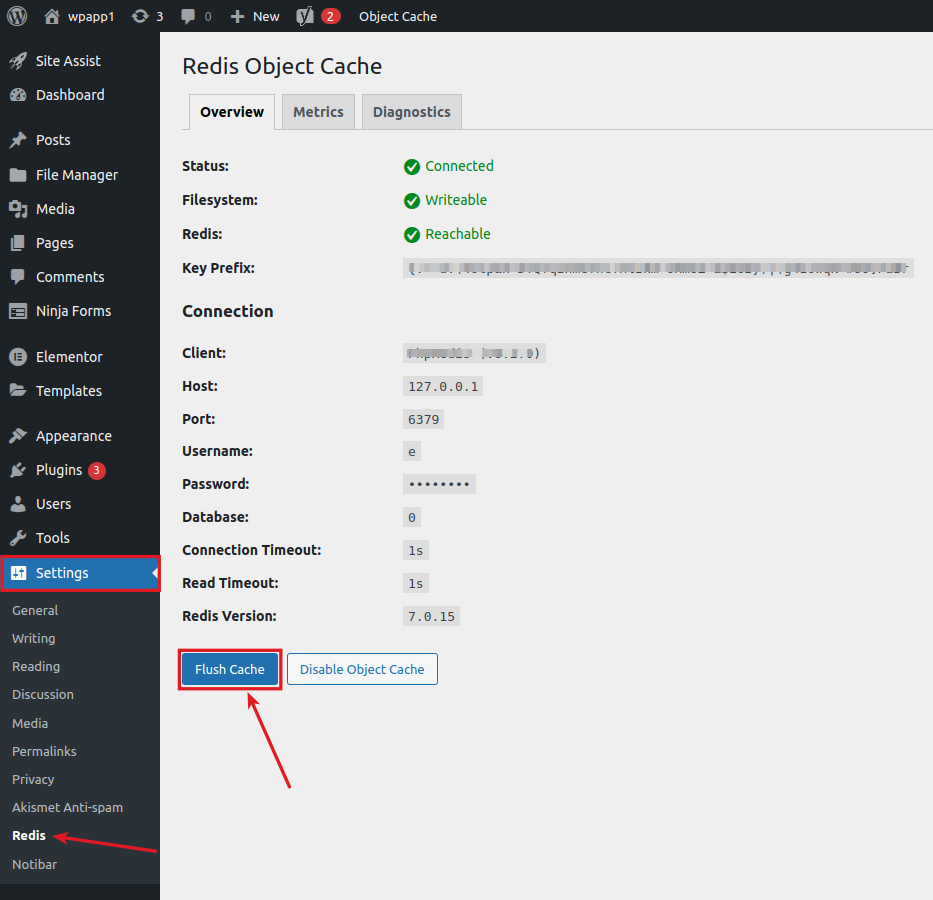
Task: Switch to the Metrics tab
Action: click(318, 112)
